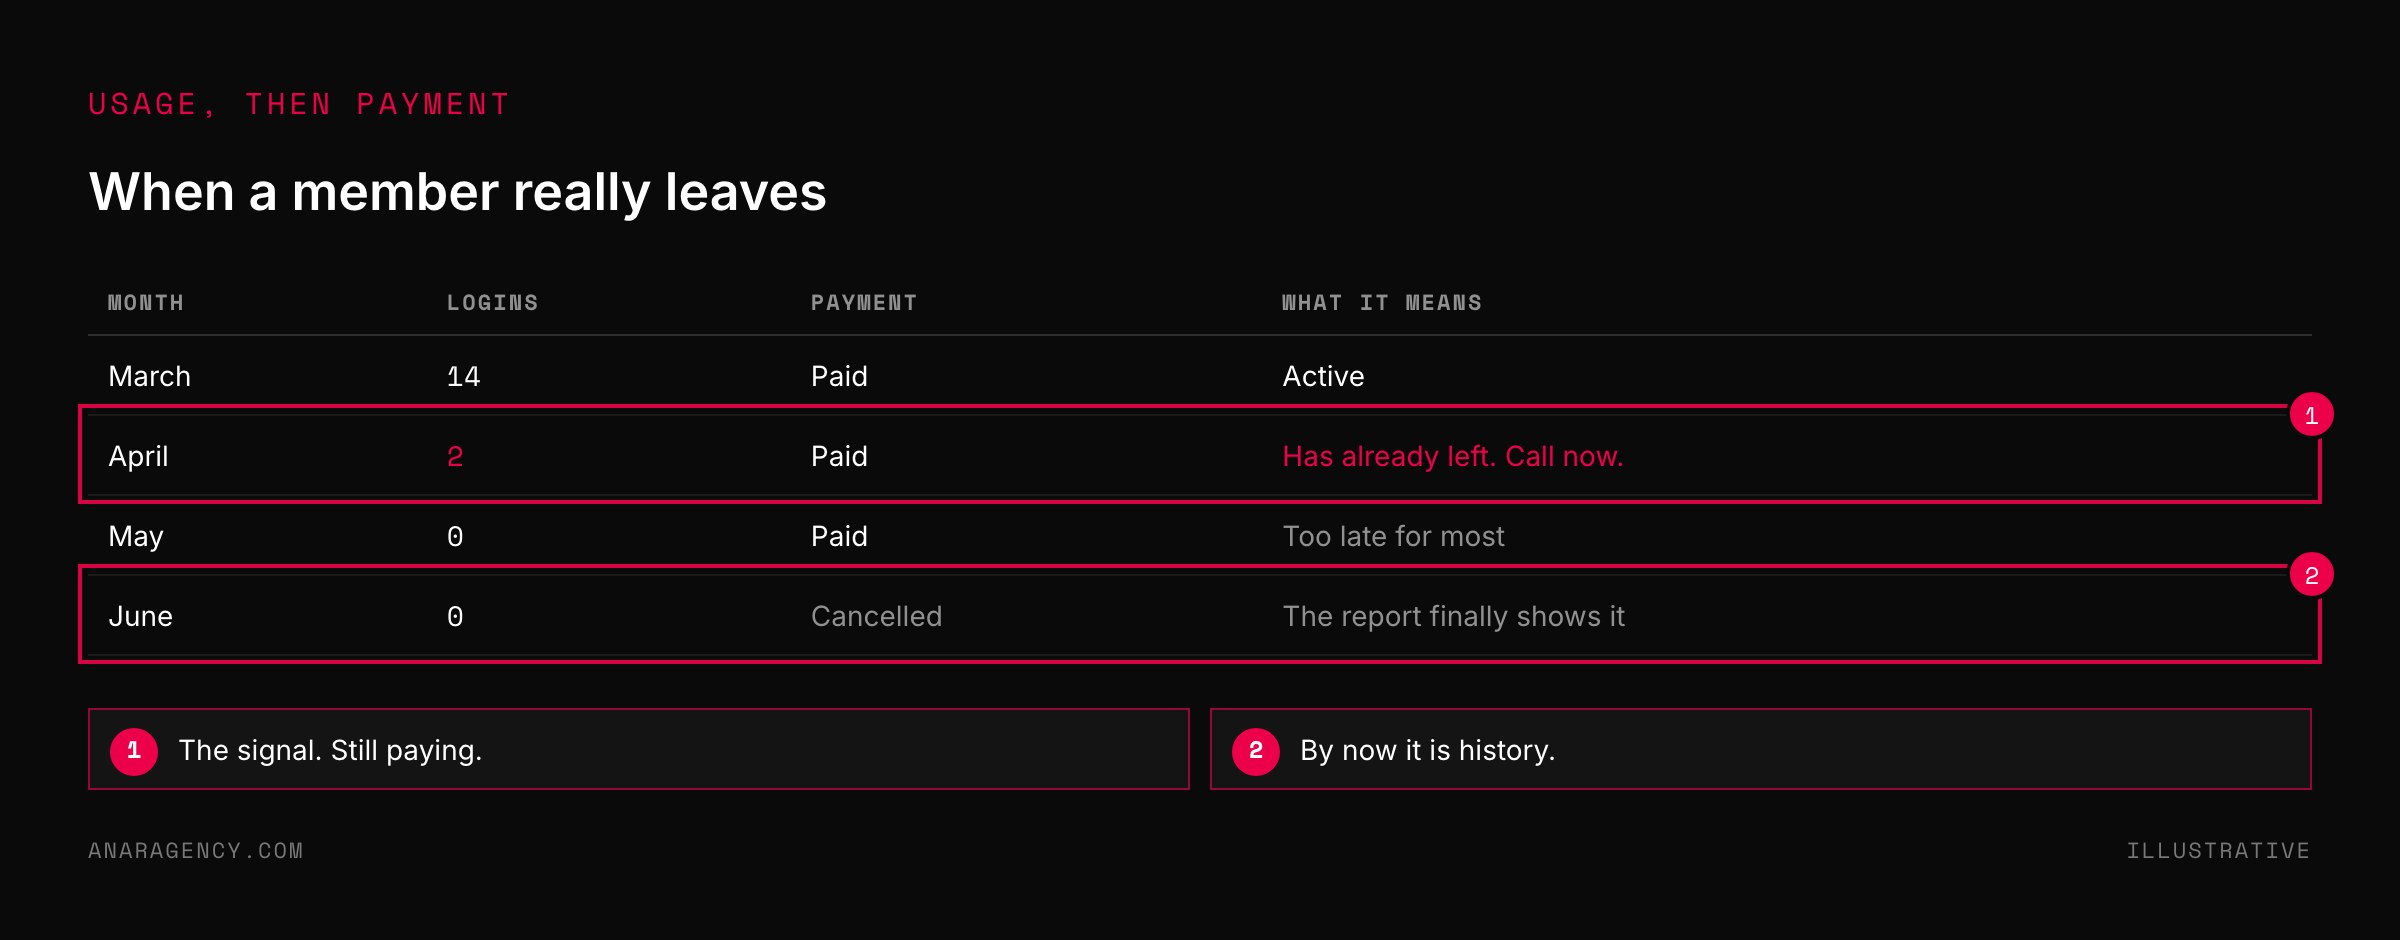Click the red badge 1 on the April row
The width and height of the screenshot is (2400, 940).
pyautogui.click(x=2311, y=415)
